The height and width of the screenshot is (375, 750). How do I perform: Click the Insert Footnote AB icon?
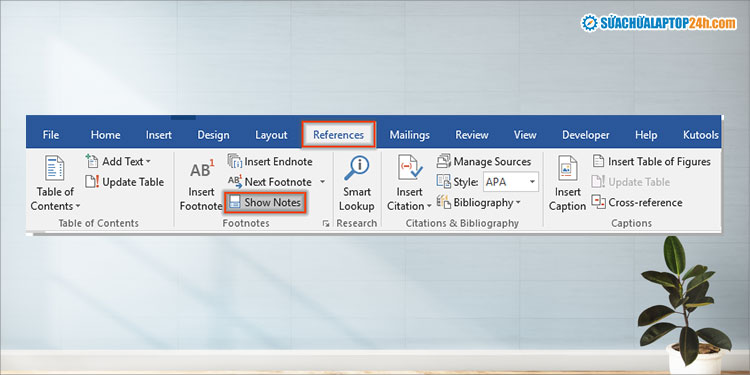[x=201, y=169]
